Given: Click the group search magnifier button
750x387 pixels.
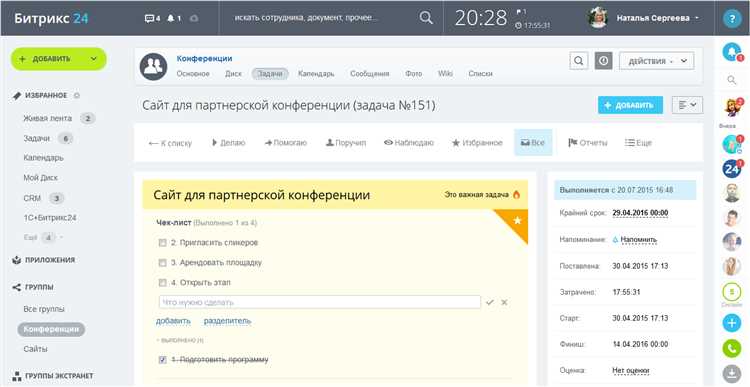Looking at the screenshot, I should tap(579, 61).
